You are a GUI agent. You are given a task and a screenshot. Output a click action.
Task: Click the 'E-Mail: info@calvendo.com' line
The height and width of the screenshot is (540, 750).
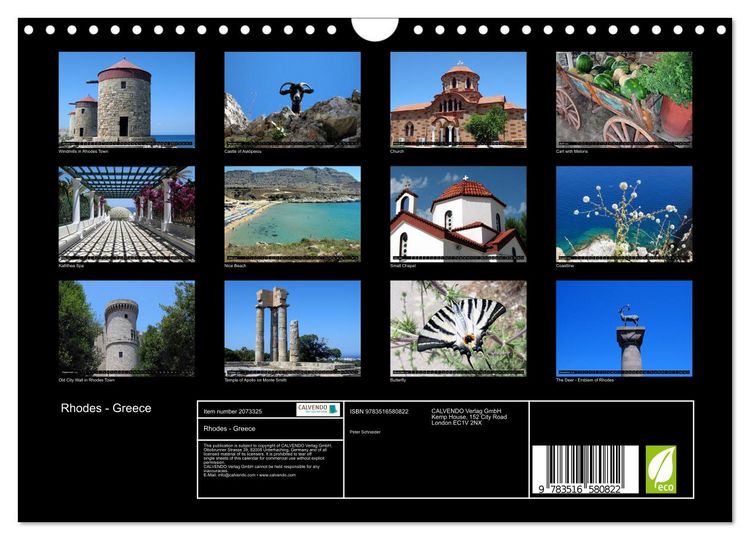tap(250, 475)
